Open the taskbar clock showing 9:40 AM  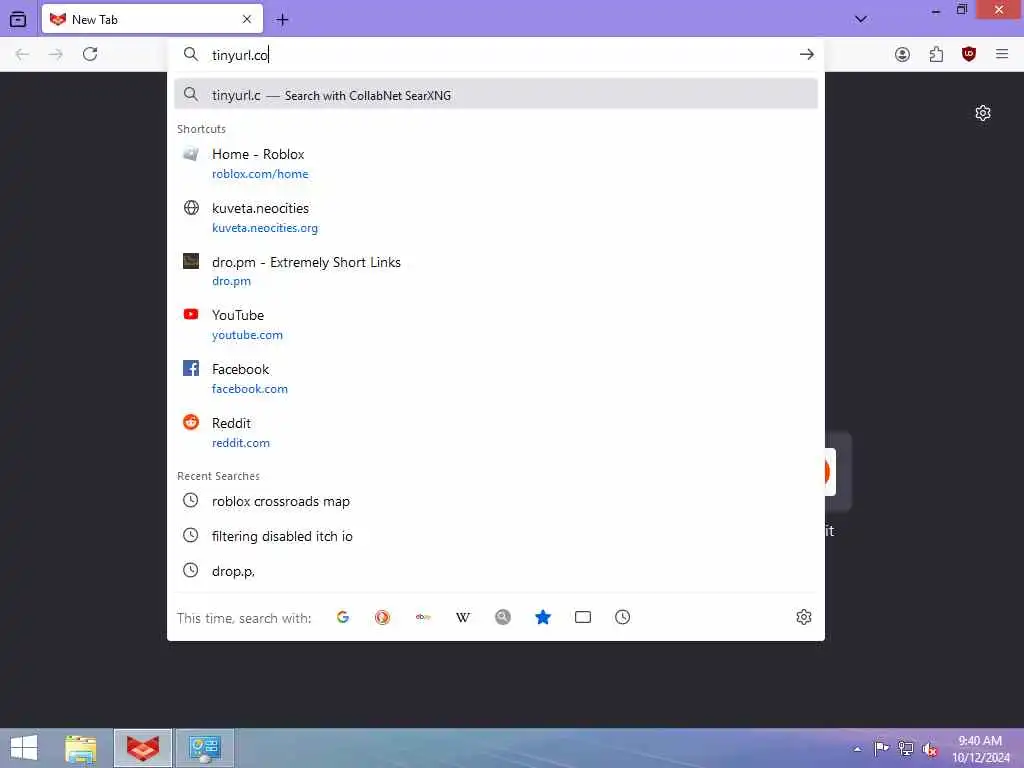[980, 749]
